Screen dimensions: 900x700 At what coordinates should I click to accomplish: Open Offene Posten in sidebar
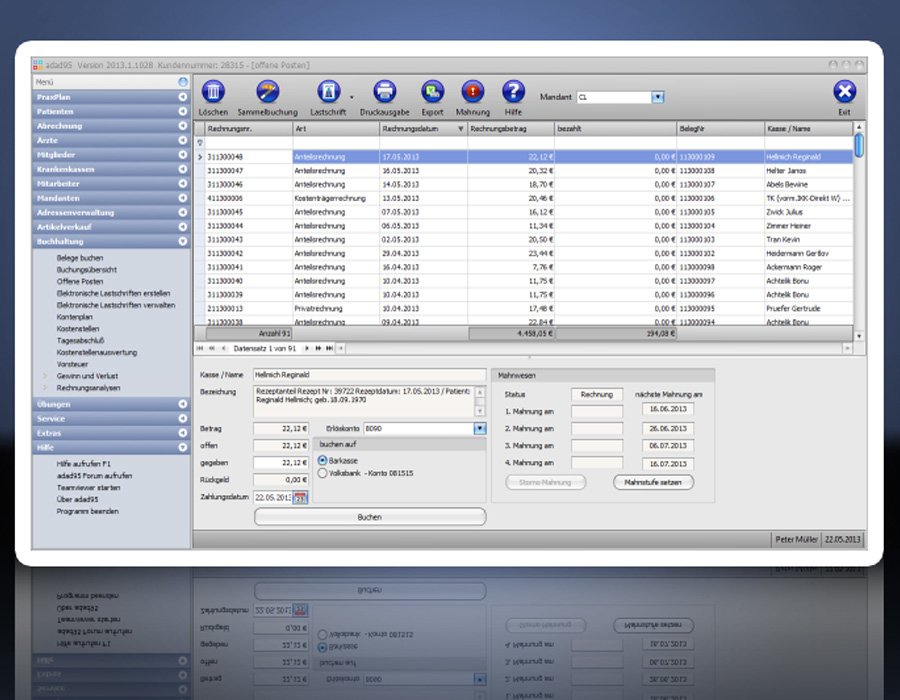(79, 281)
